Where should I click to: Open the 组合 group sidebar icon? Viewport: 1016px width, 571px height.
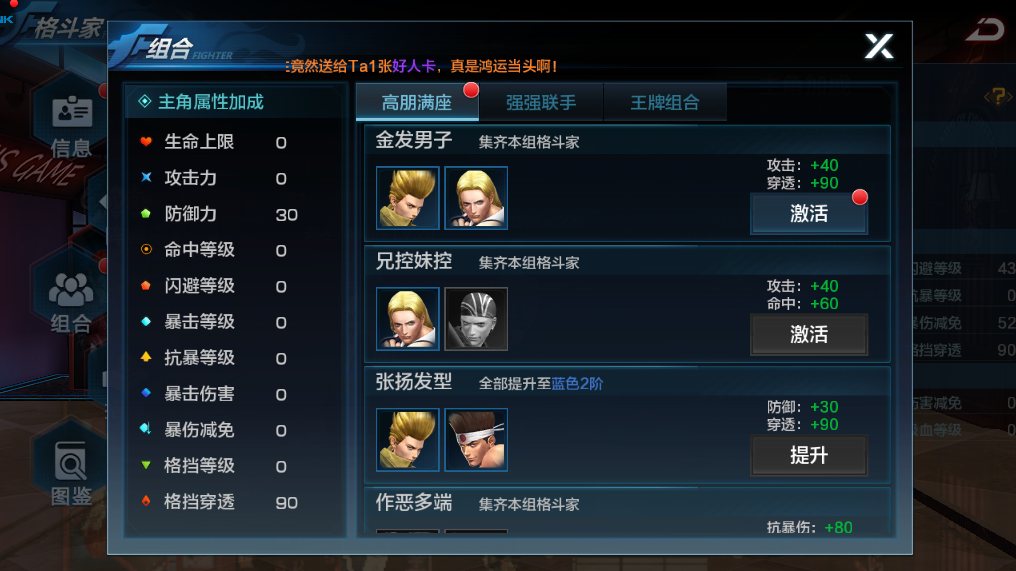pos(71,301)
